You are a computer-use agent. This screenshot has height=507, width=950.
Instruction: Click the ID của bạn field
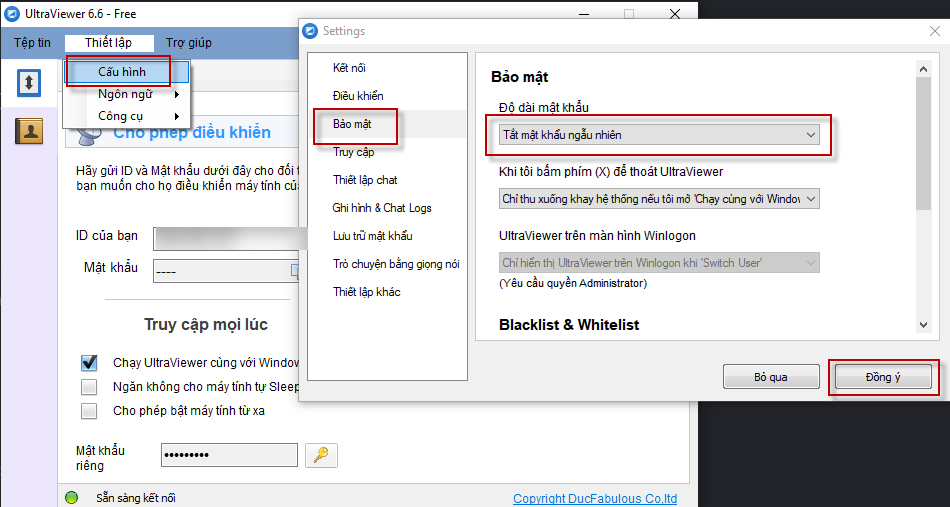pos(227,238)
